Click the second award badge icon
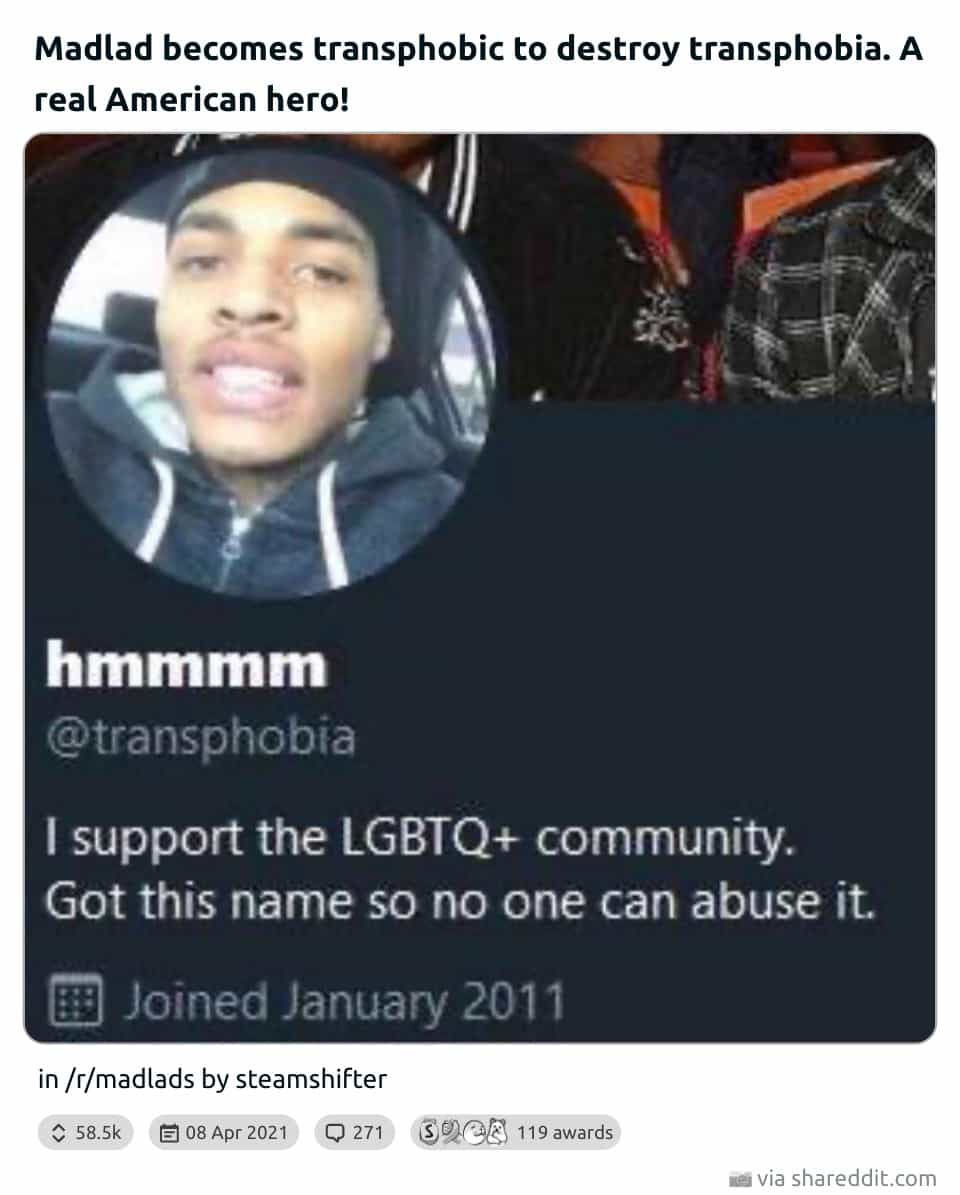Viewport: 960px width, 1195px height. 450,1133
